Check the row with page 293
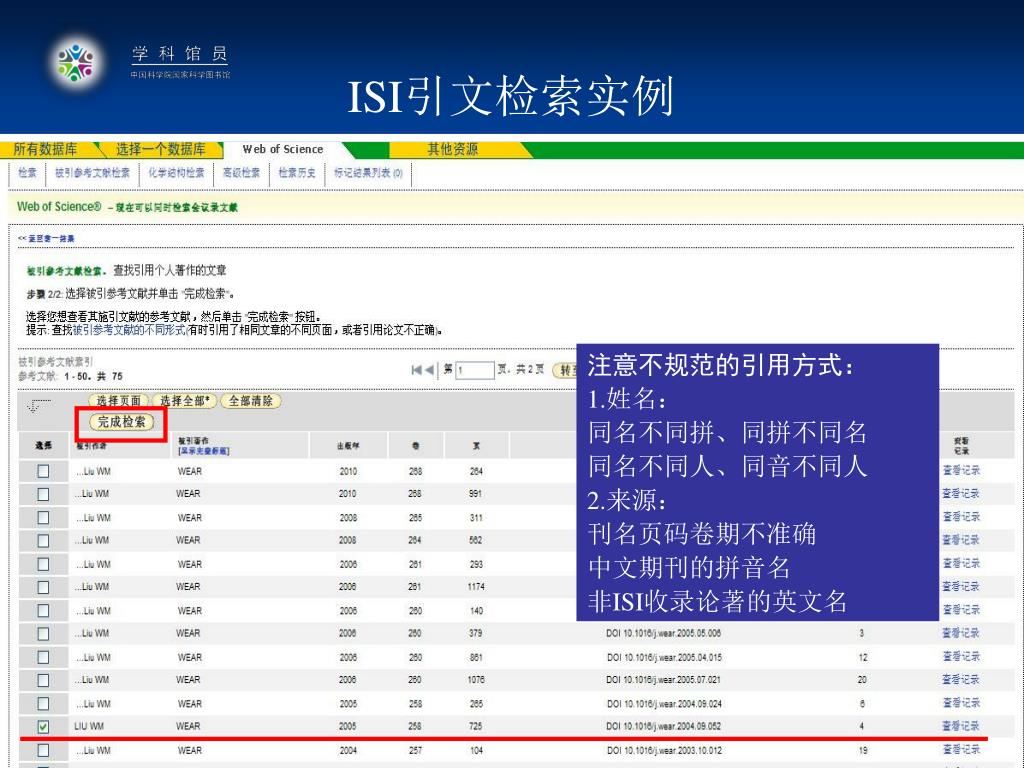 pos(43,564)
